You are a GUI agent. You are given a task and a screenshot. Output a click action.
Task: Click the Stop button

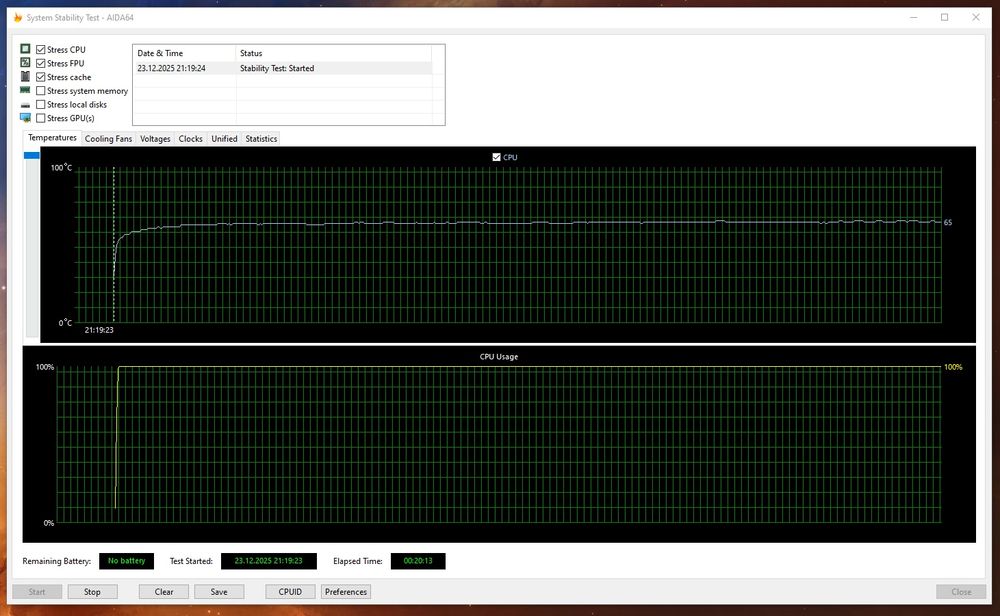[x=92, y=592]
